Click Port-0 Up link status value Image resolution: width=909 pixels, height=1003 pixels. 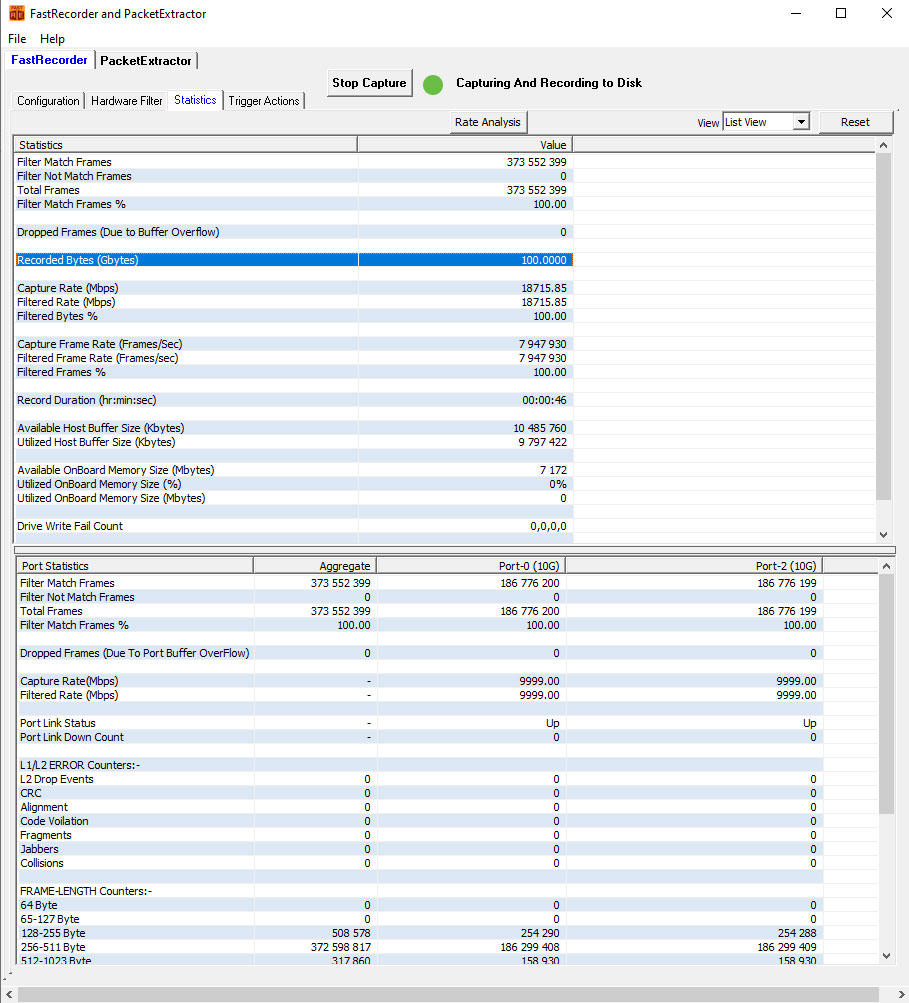click(x=553, y=723)
